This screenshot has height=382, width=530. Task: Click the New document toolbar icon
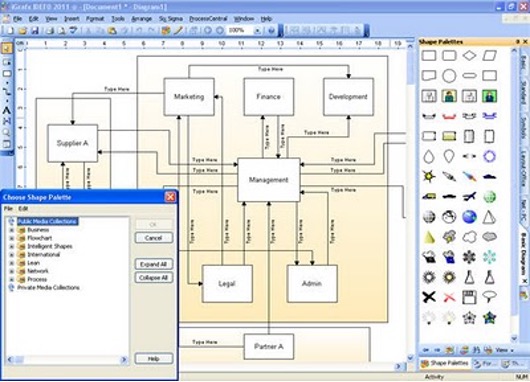10,31
